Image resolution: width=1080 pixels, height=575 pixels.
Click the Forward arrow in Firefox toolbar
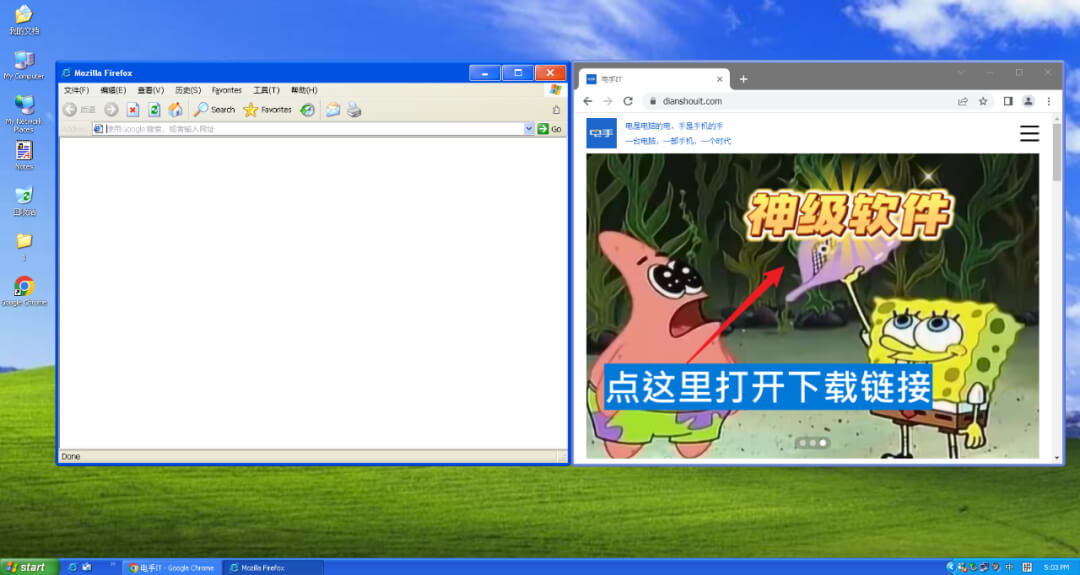click(111, 109)
